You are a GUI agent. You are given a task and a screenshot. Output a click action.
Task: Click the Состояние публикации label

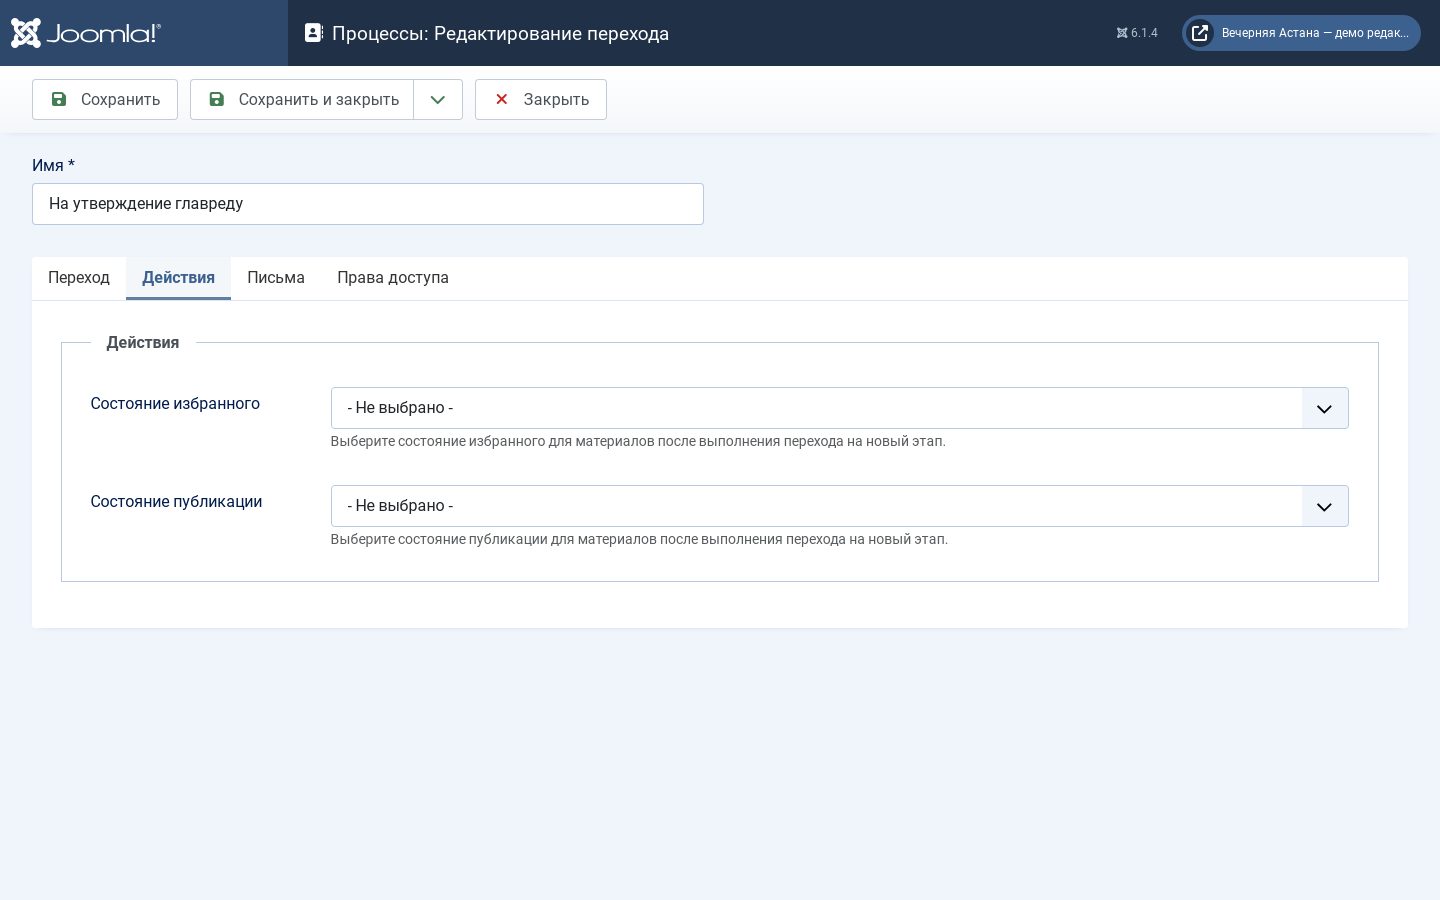[x=176, y=502]
